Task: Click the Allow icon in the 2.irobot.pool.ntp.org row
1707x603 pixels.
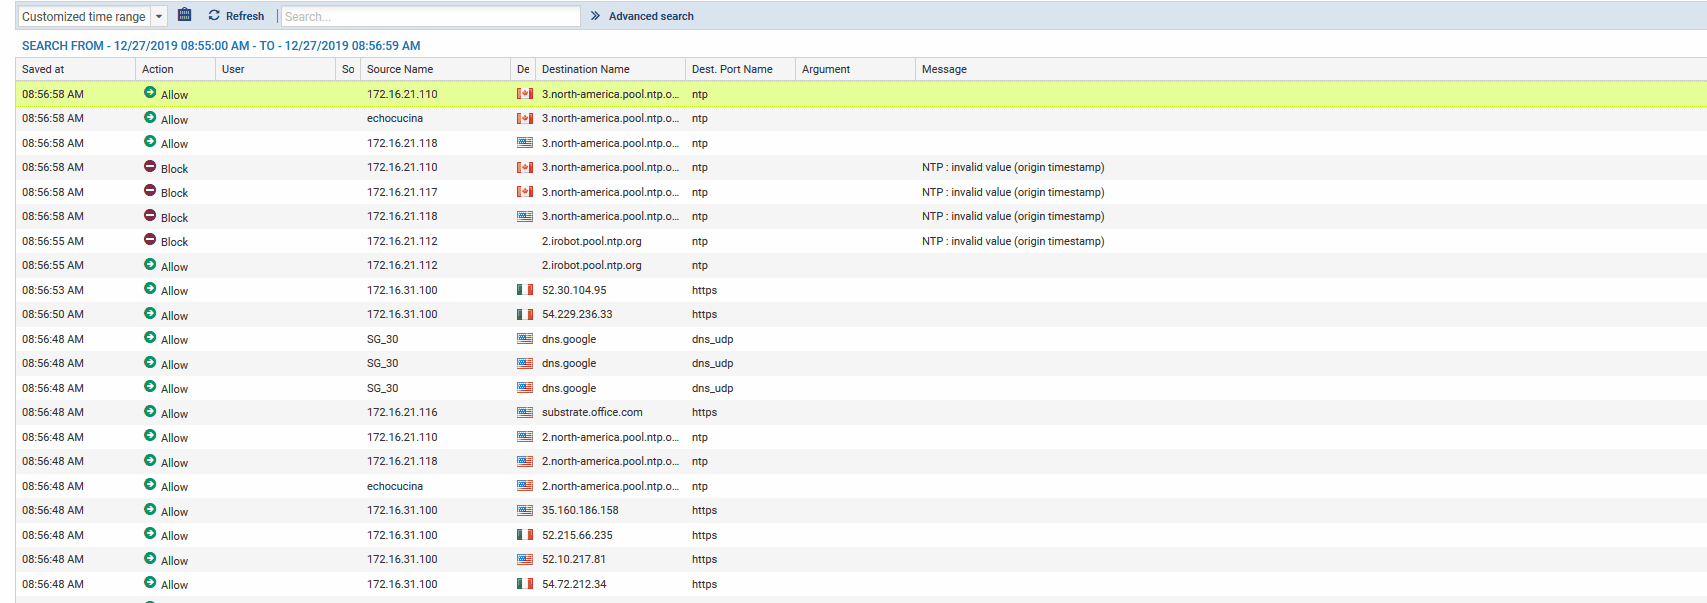Action: (x=150, y=265)
